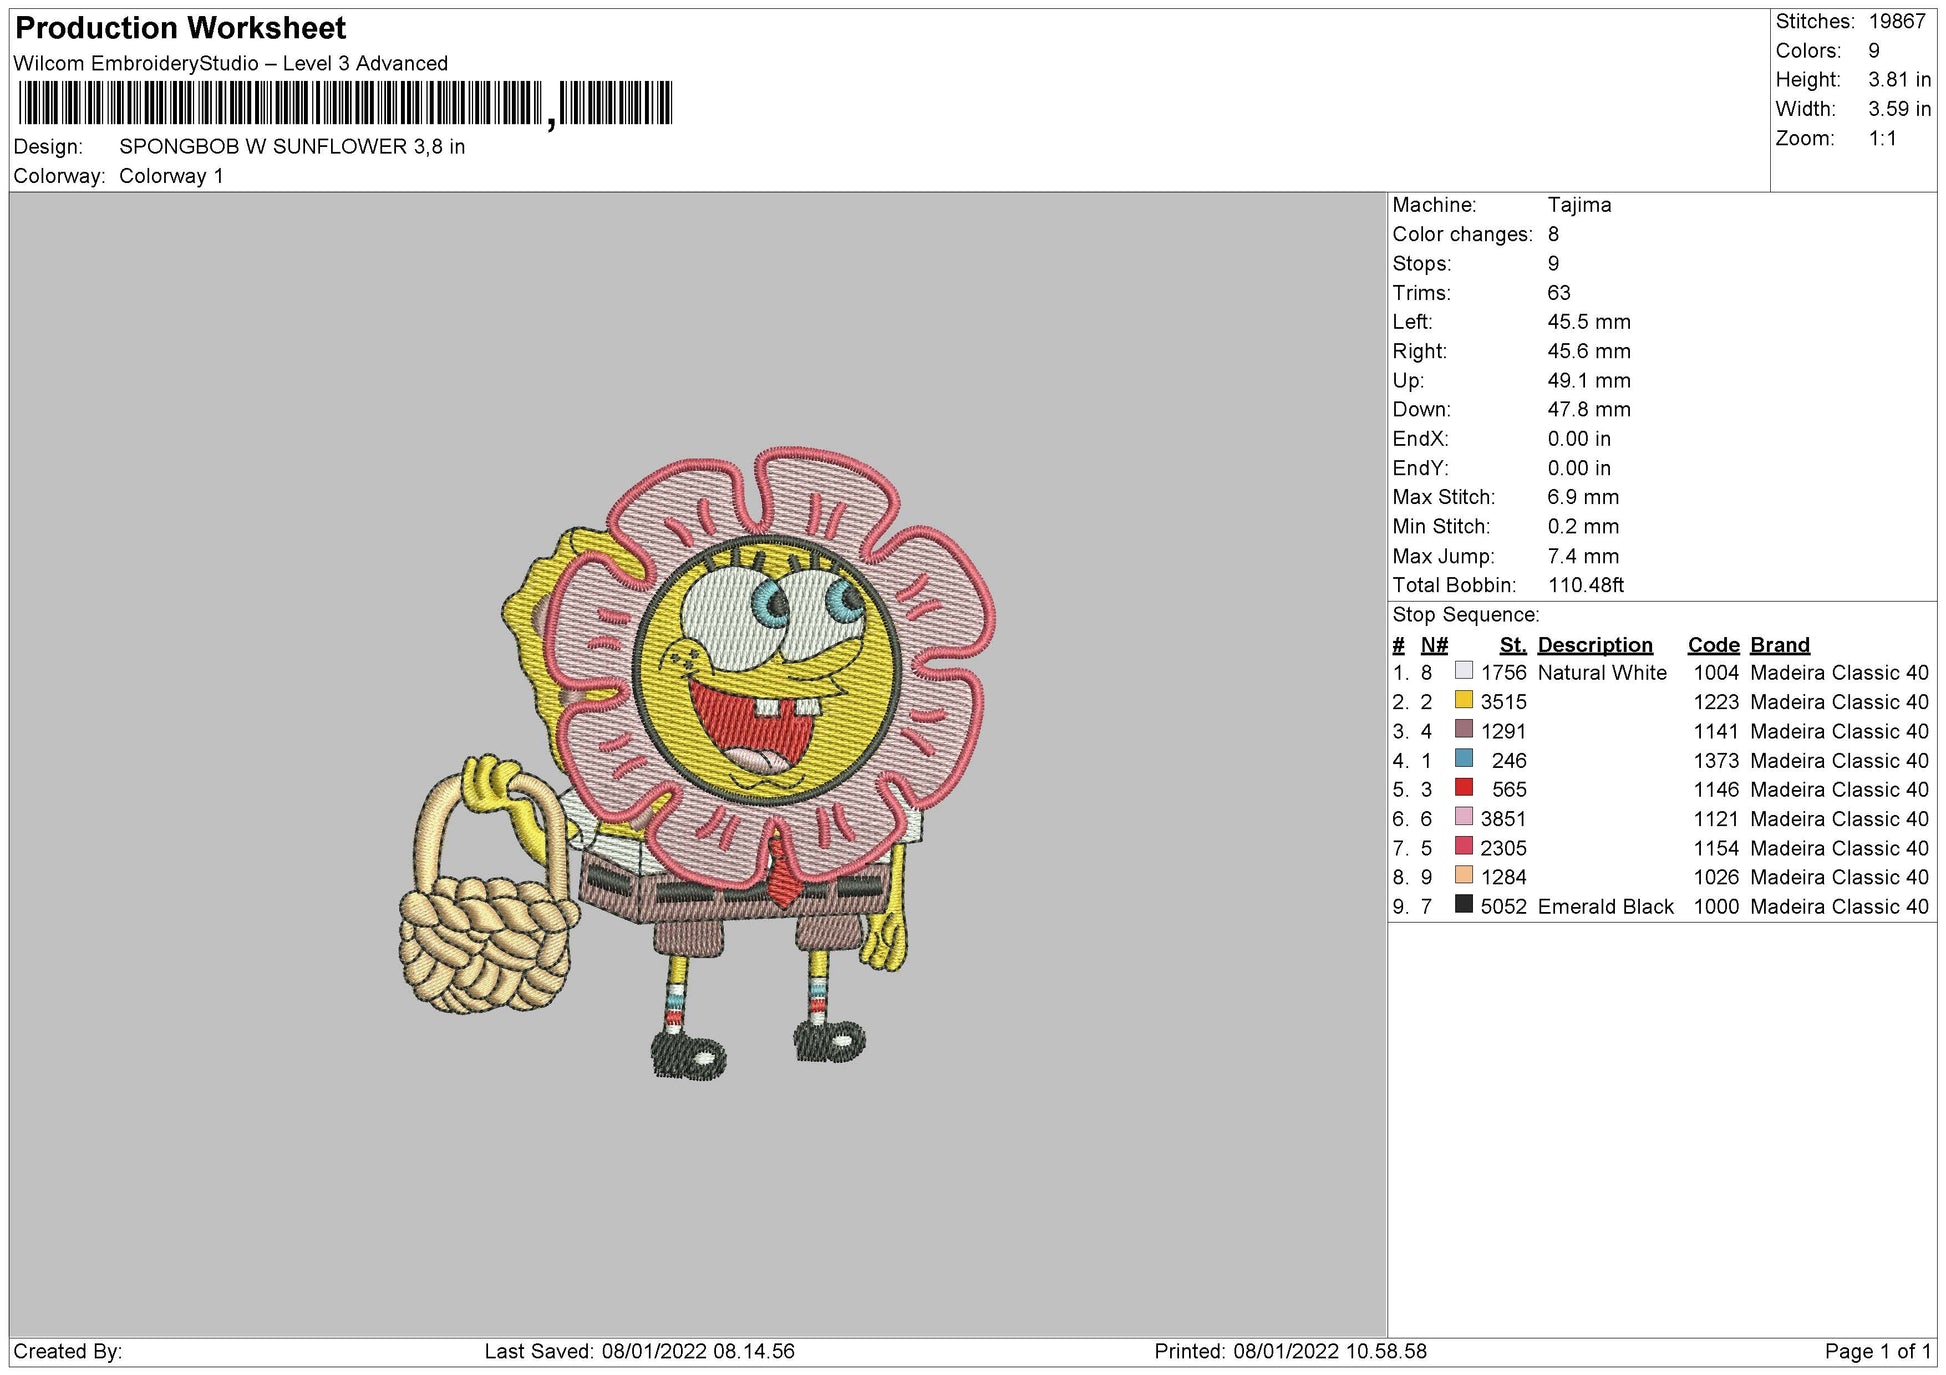Click the Min Stitch value '0.2 mm'
The width and height of the screenshot is (1946, 1375).
(1583, 527)
